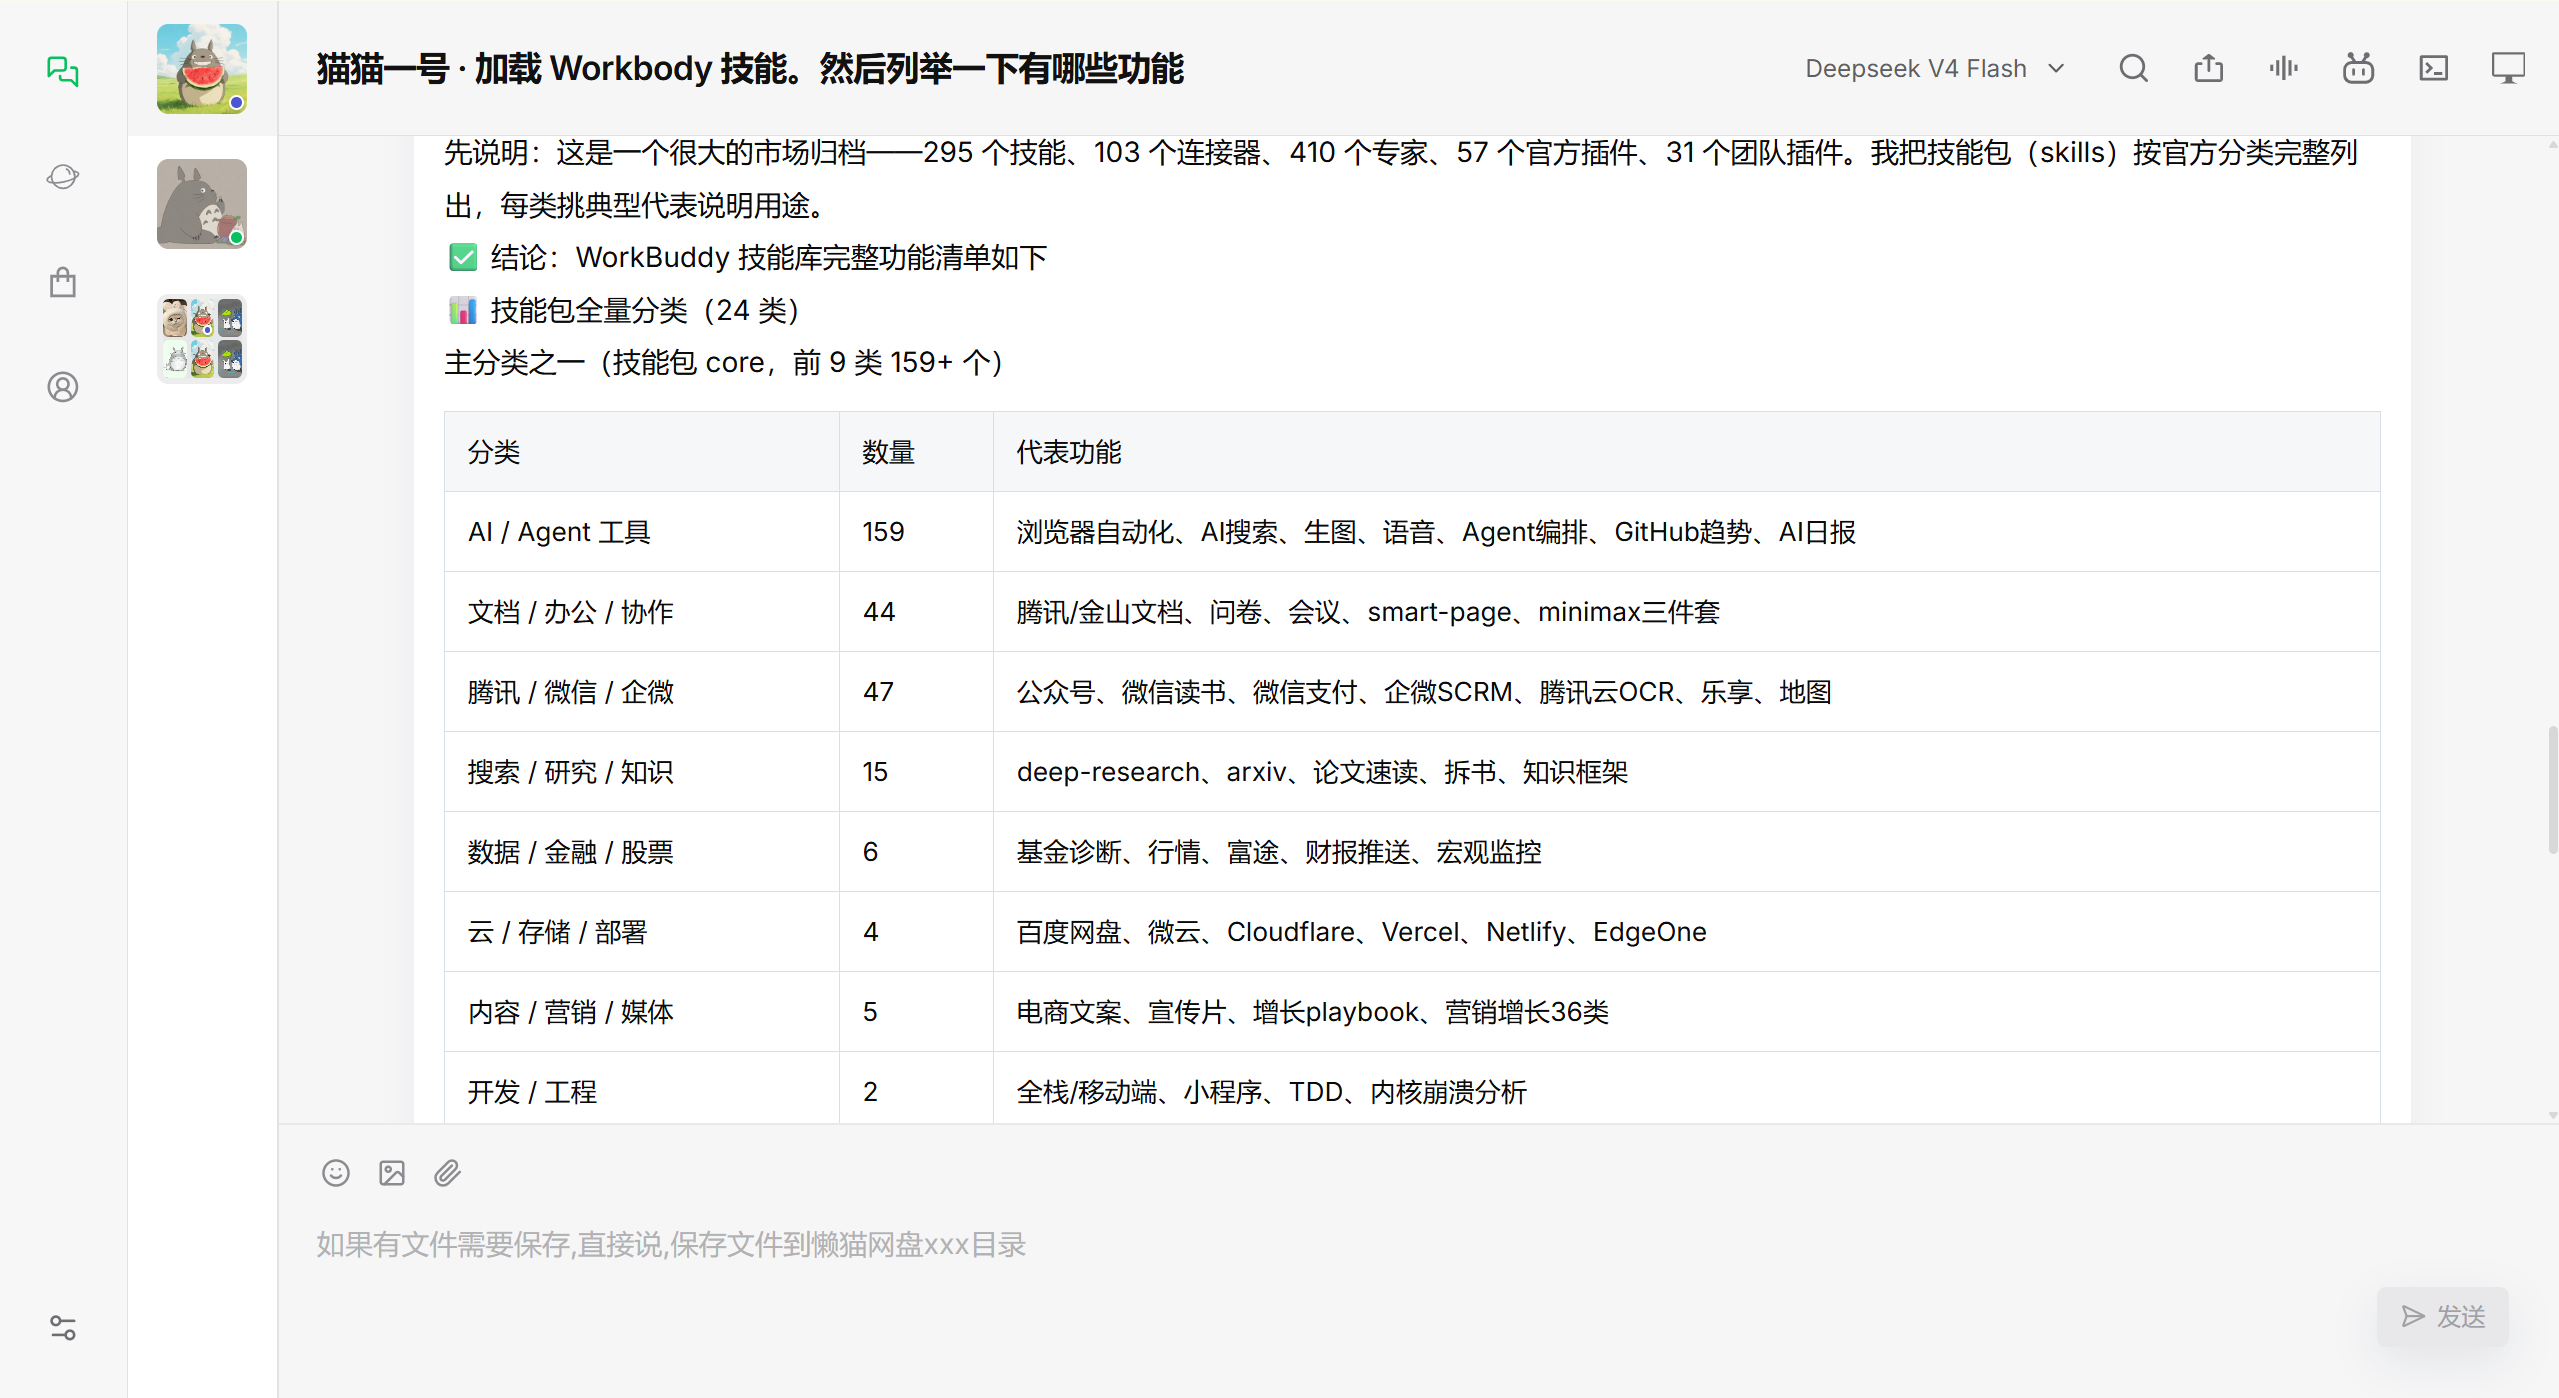Open the user profile icon in sidebar
The width and height of the screenshot is (2559, 1398).
click(63, 387)
